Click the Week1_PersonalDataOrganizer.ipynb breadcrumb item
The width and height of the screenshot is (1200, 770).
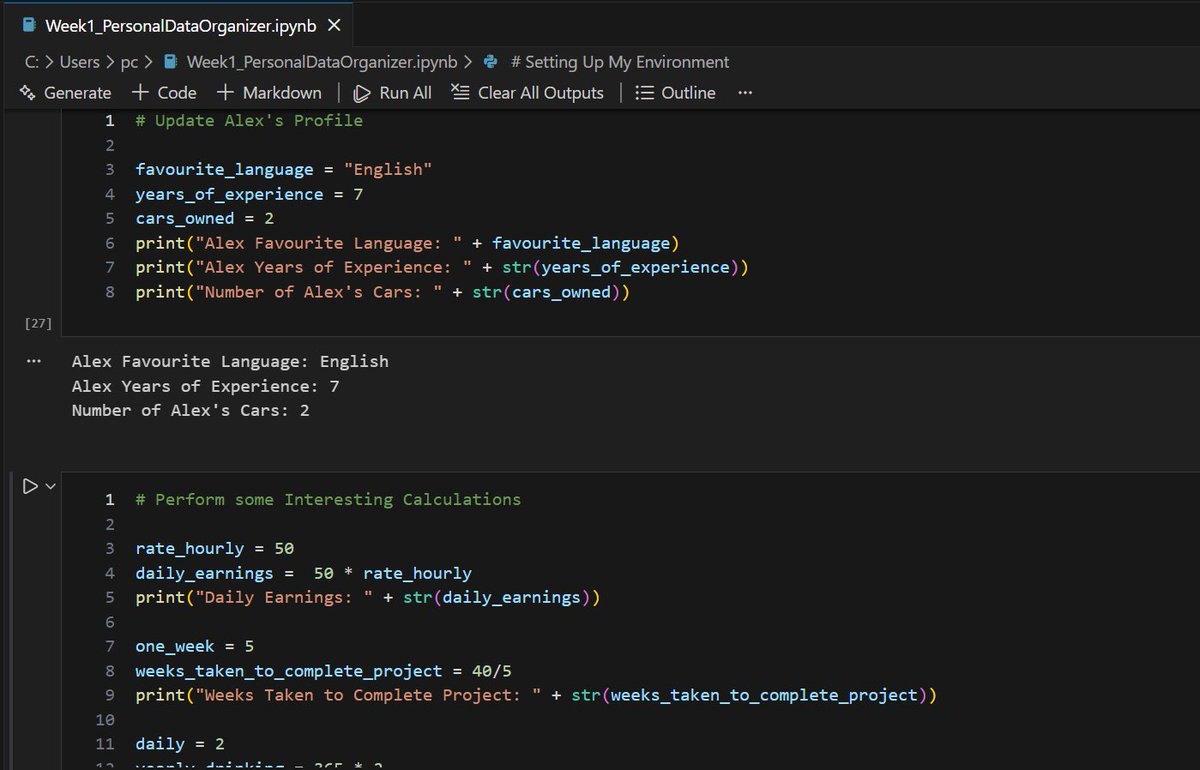[x=321, y=62]
